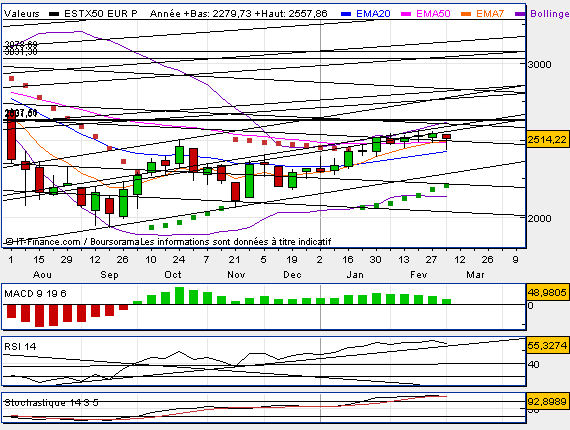Click the Jan month label
Screen dimensions: 570x430
coord(355,274)
